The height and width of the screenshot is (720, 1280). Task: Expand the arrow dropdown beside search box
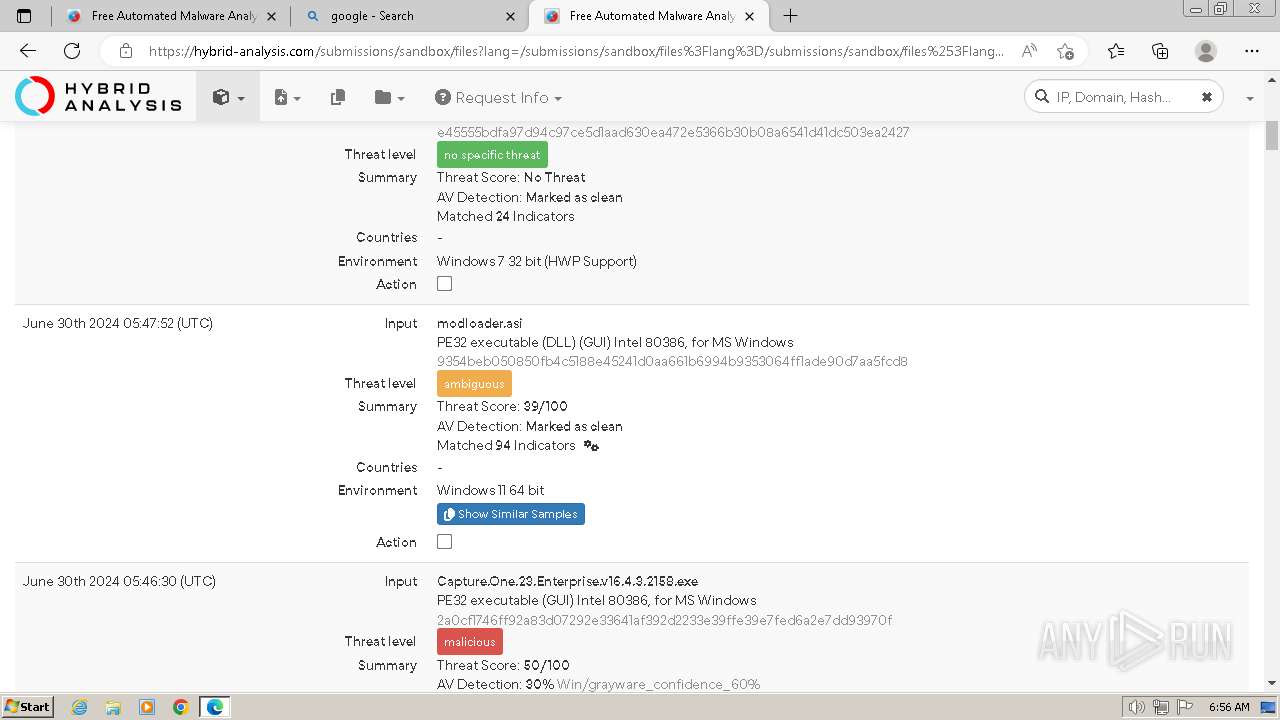click(1250, 98)
